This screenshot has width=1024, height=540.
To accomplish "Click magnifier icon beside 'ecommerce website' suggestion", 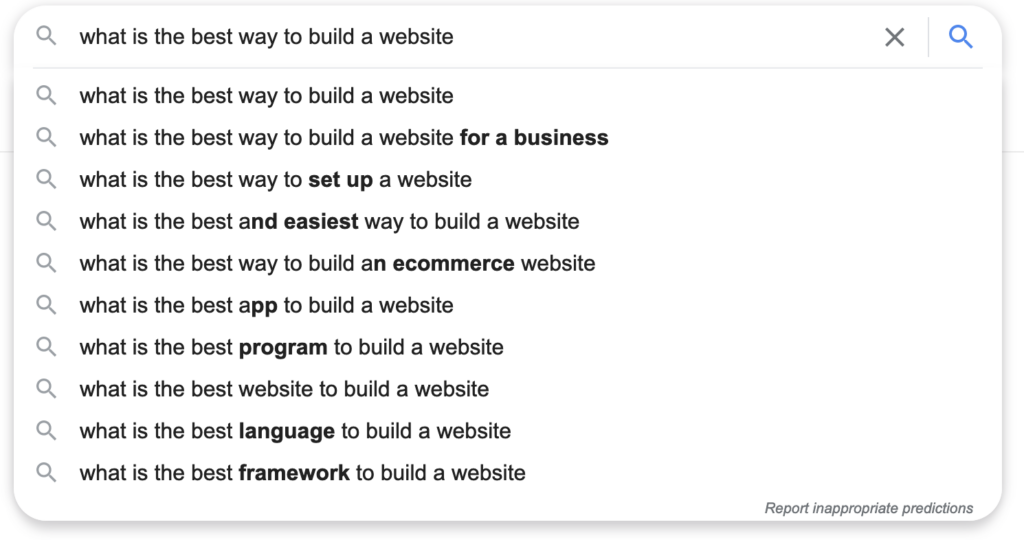I will coord(46,263).
